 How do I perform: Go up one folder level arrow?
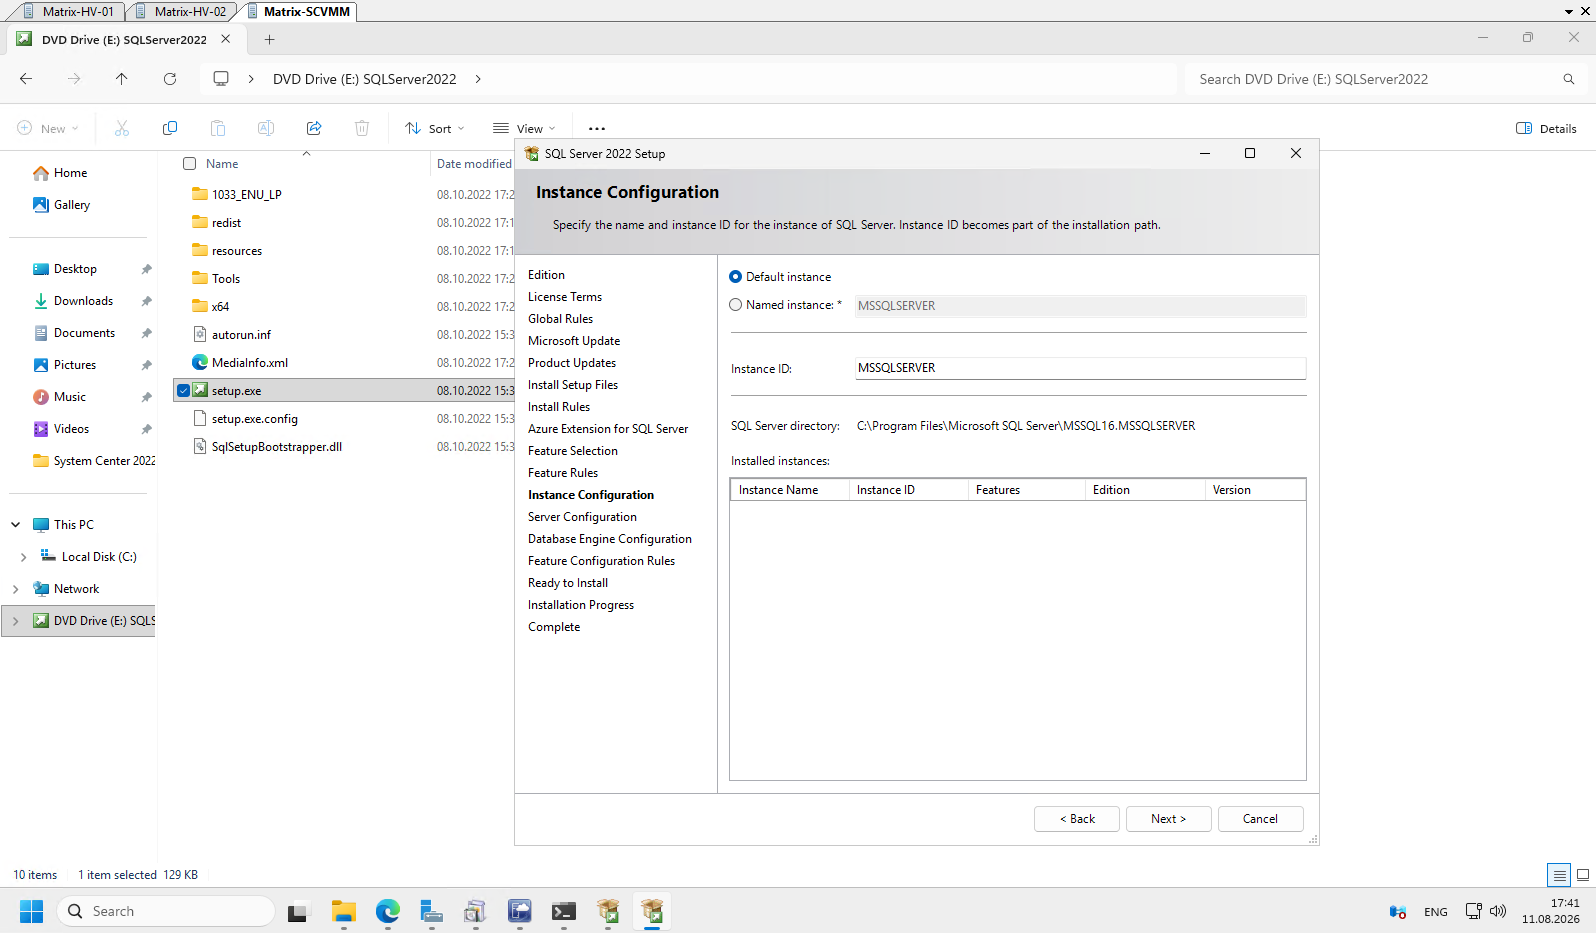pos(122,79)
